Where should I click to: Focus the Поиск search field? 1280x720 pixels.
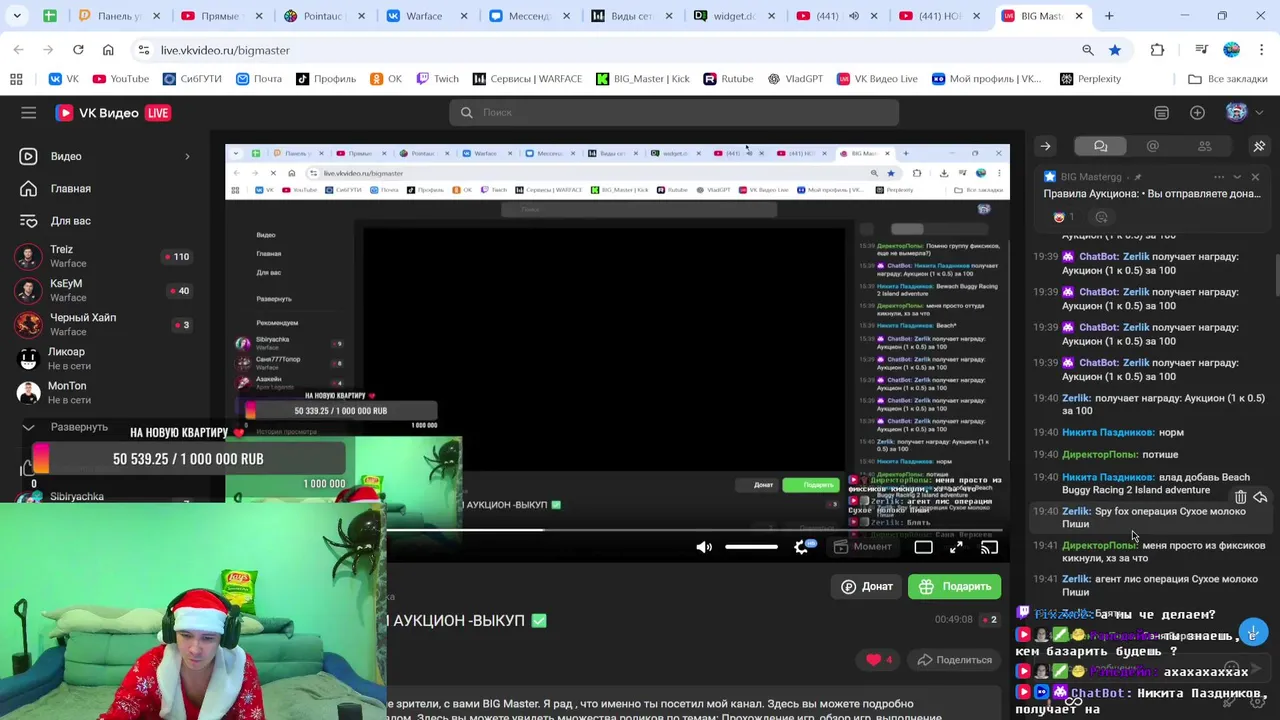click(674, 113)
